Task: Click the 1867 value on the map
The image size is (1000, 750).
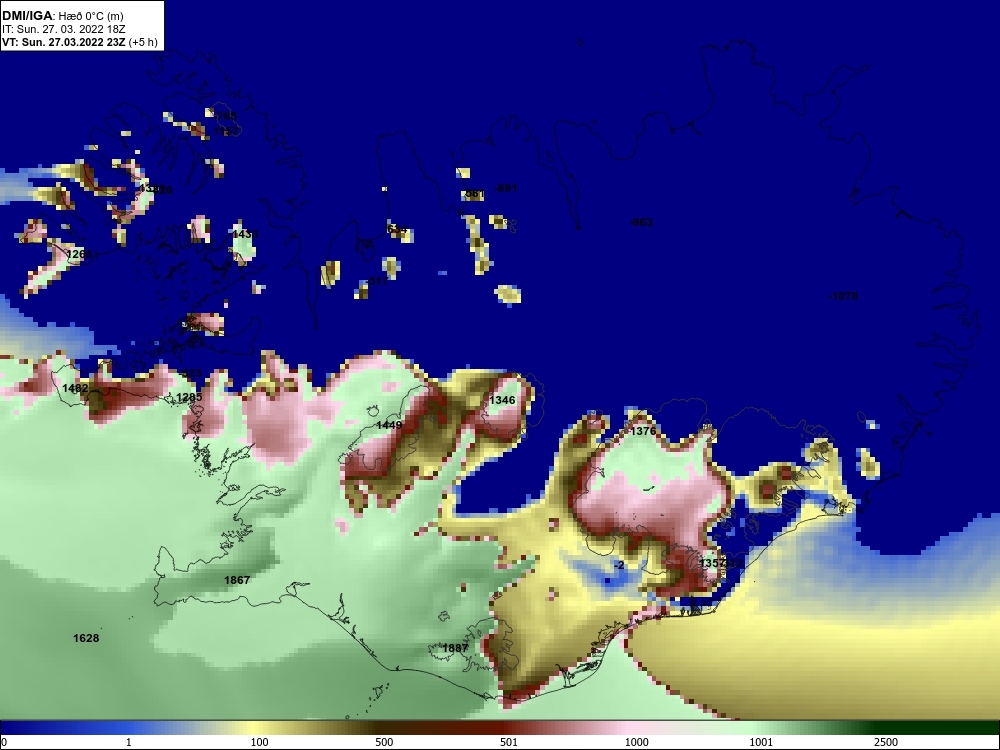Action: tap(237, 580)
